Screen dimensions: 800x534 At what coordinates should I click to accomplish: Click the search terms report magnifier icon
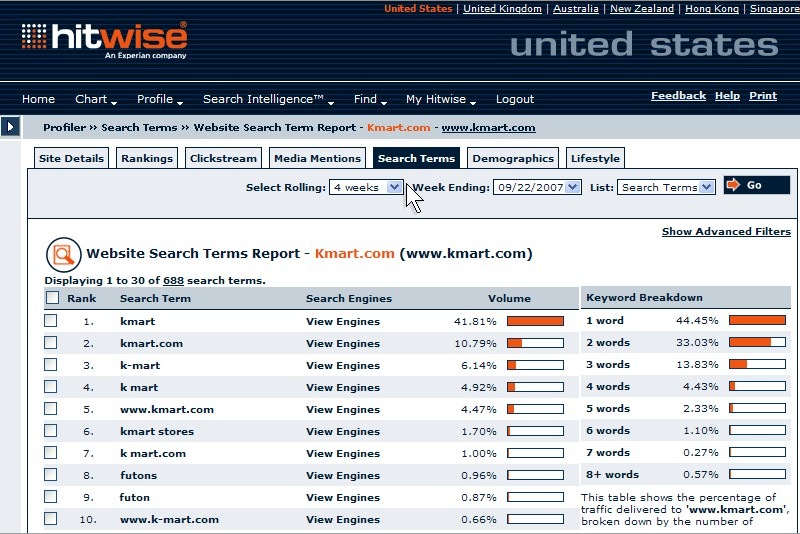(x=63, y=254)
